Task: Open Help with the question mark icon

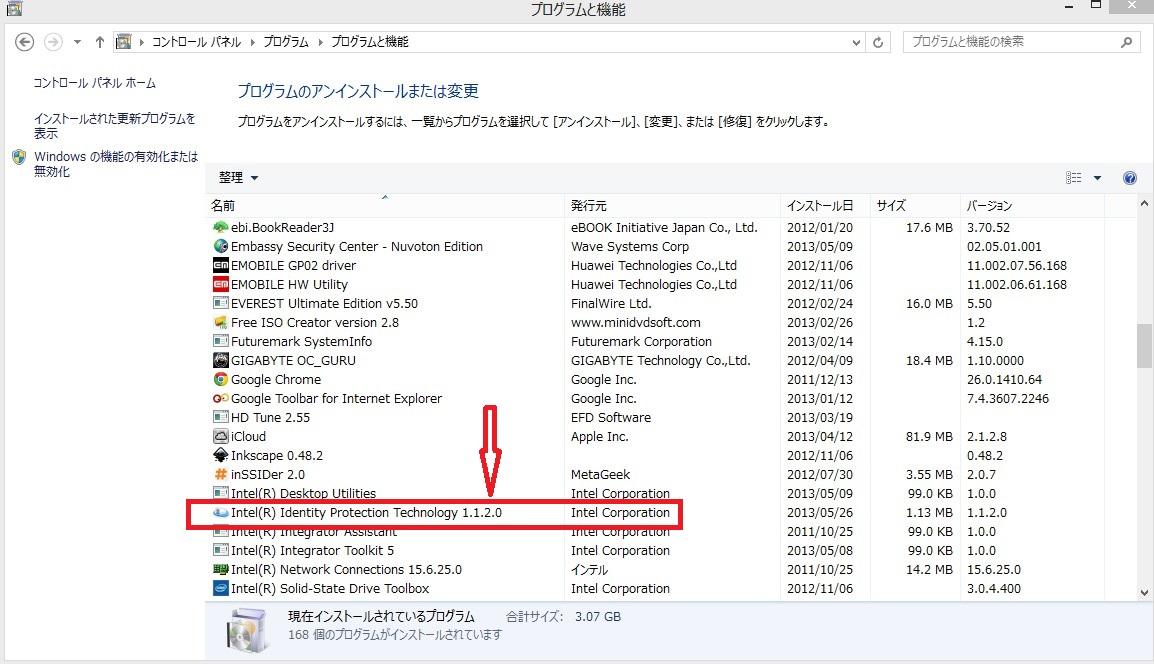Action: (1130, 178)
